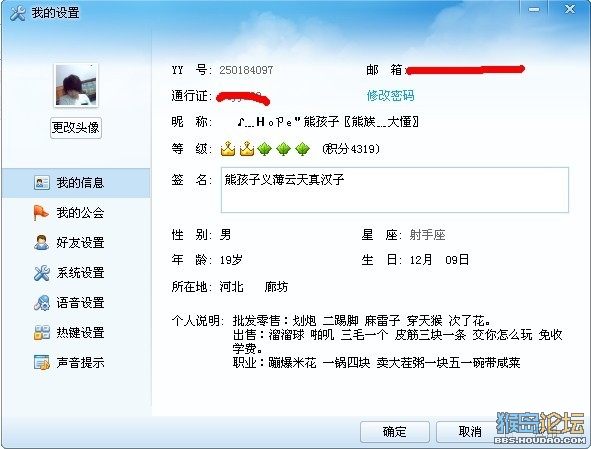
Task: Click the 修改密码 link
Action: (390, 96)
